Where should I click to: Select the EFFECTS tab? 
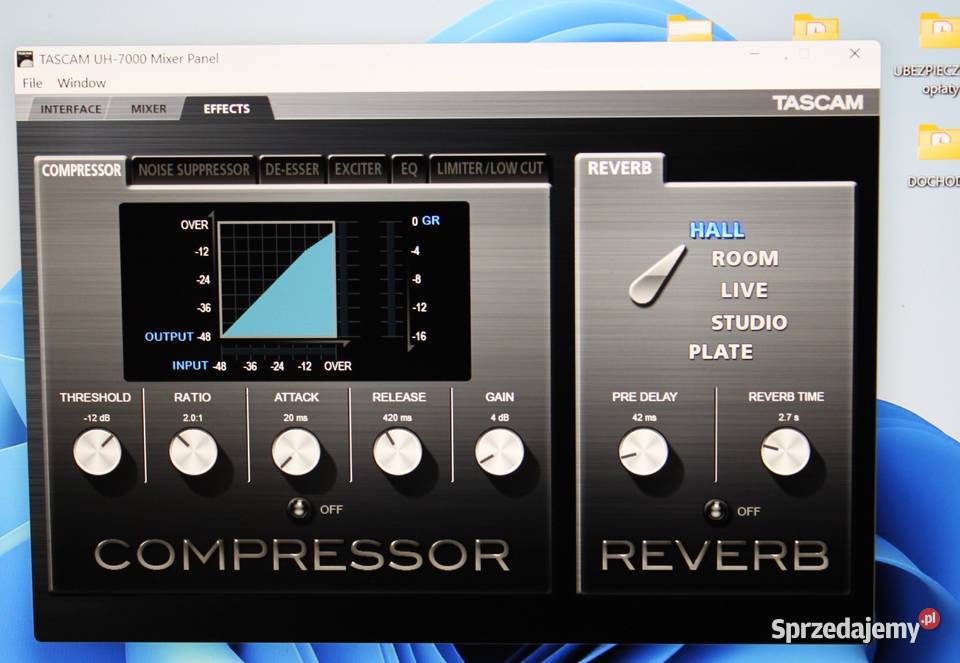[227, 108]
